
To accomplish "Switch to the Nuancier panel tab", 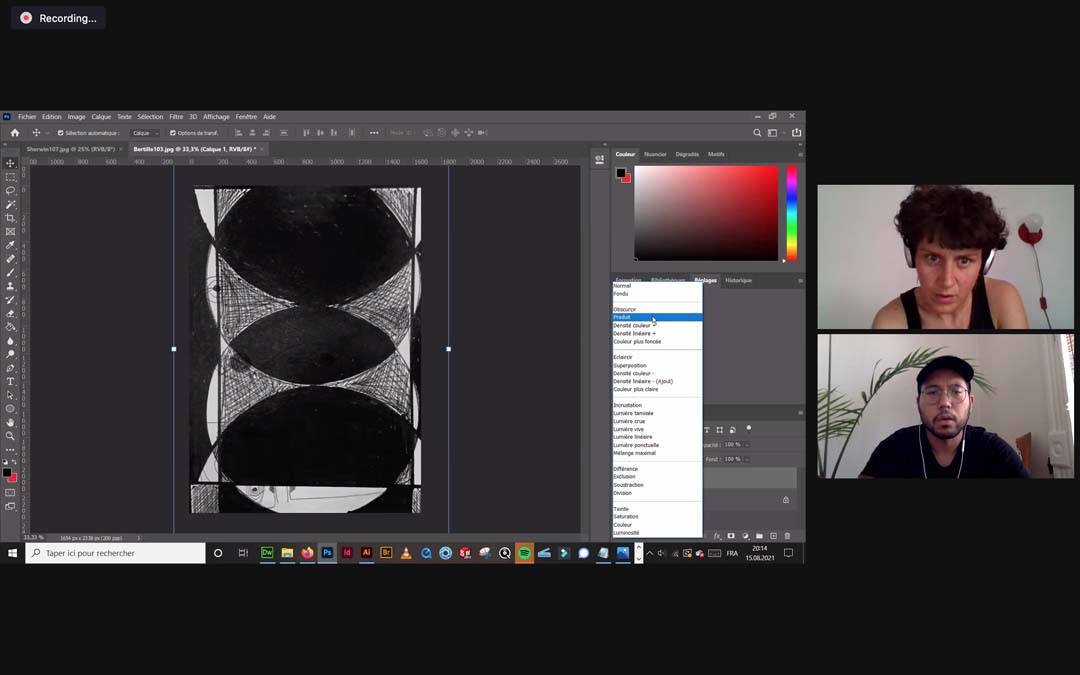I will pos(655,154).
